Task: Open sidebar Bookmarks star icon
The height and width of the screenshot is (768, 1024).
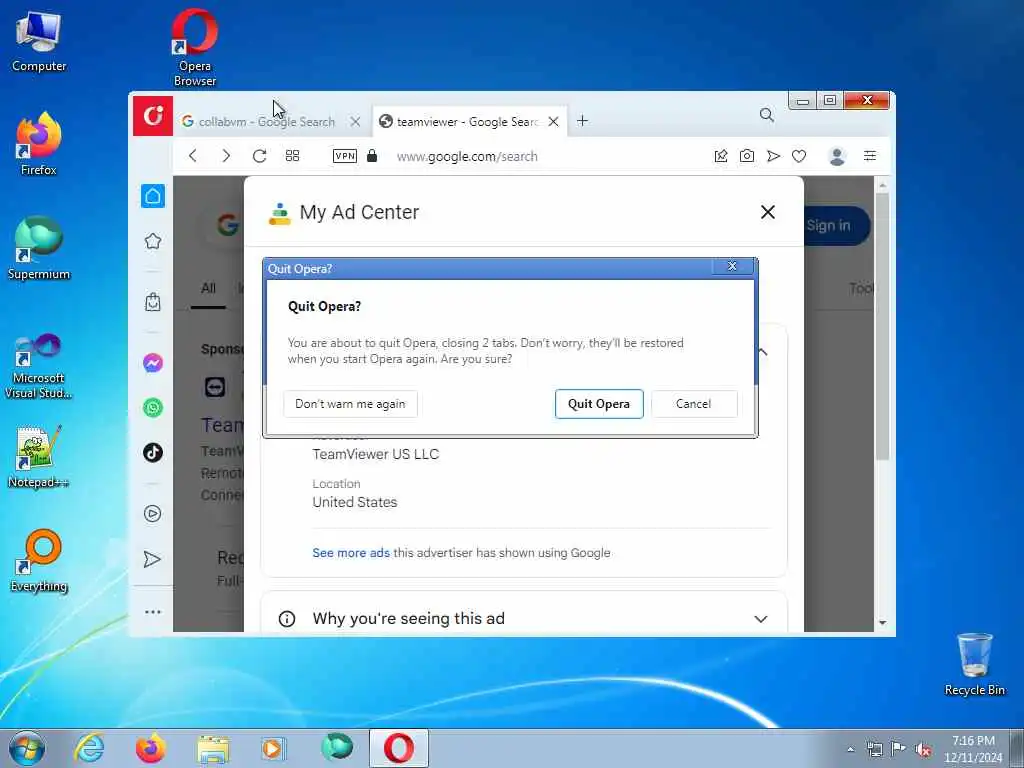Action: 153,241
